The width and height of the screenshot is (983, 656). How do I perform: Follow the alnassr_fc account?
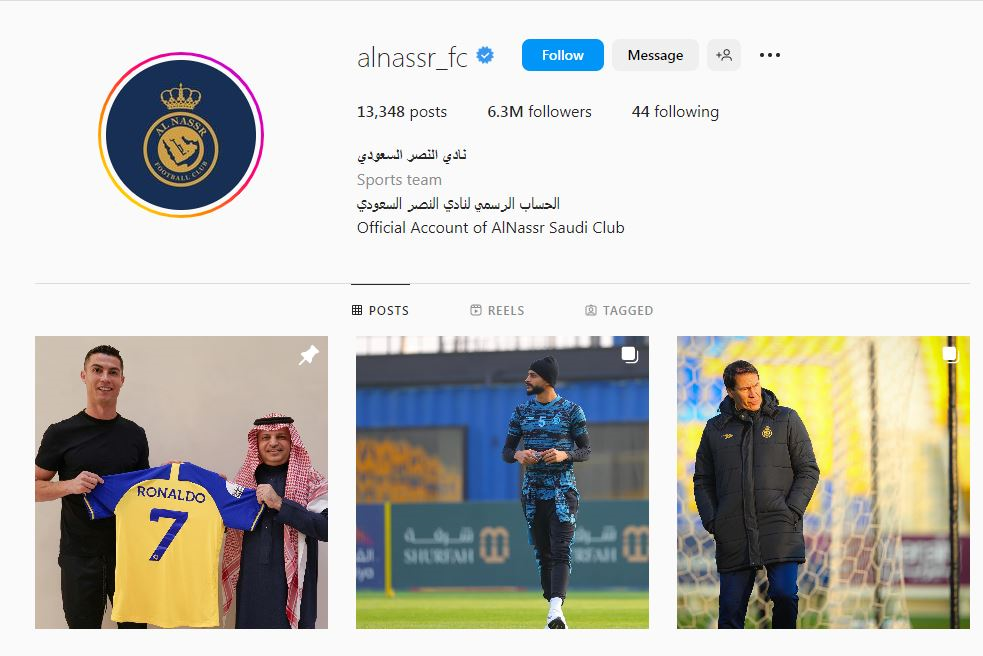(x=562, y=55)
